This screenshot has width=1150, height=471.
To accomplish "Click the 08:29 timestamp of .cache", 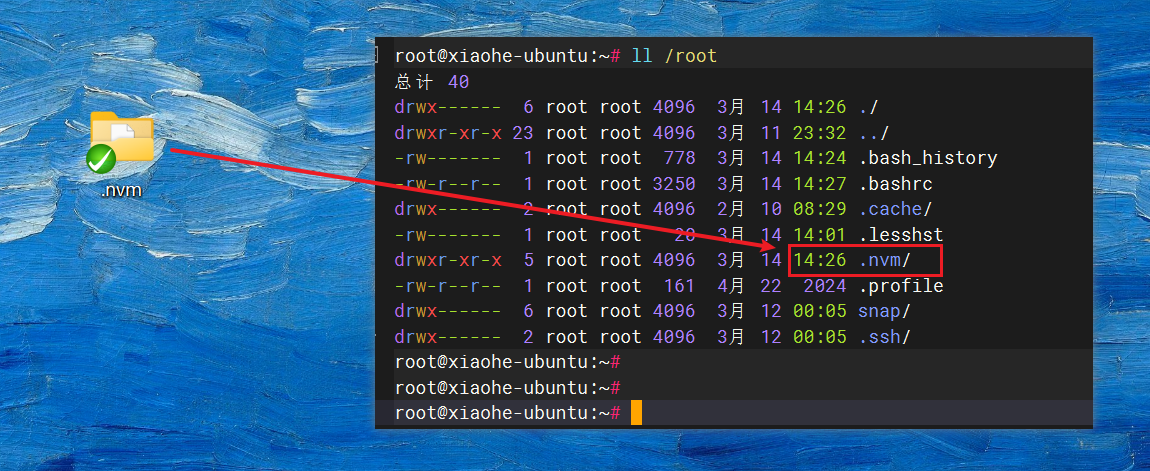I will pyautogui.click(x=819, y=209).
